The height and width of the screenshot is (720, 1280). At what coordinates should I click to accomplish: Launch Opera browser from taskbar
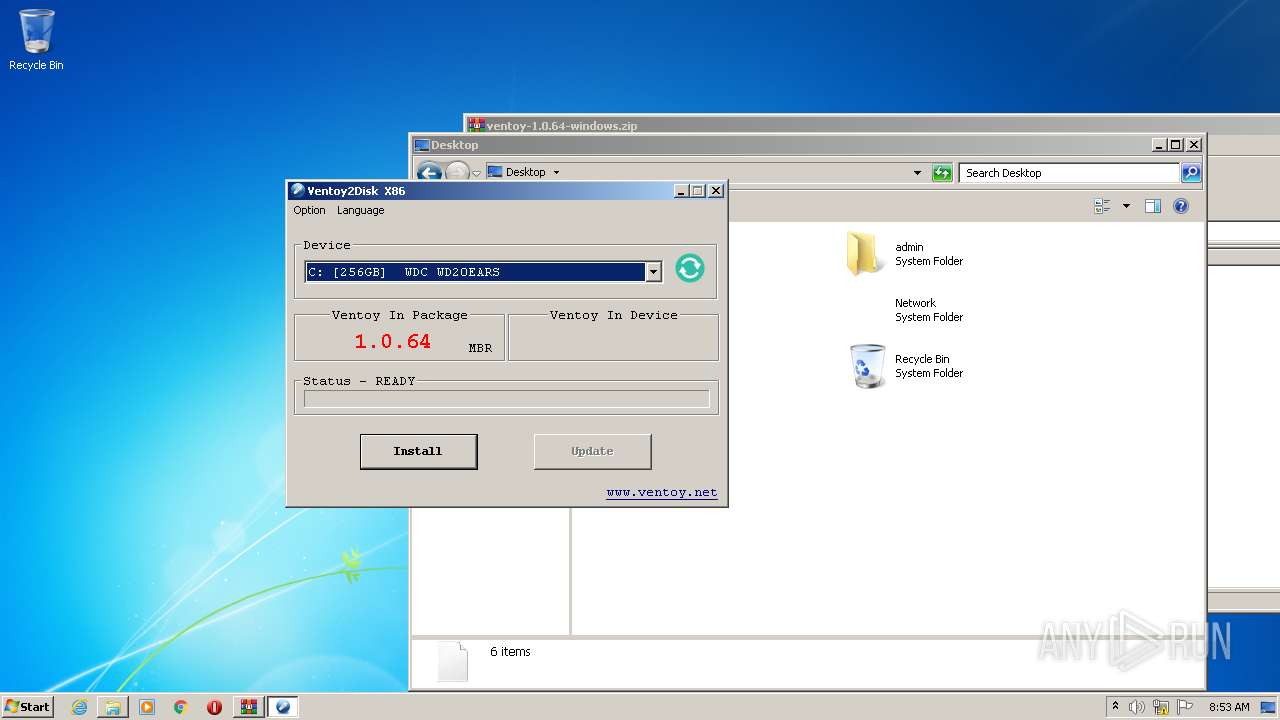[214, 707]
